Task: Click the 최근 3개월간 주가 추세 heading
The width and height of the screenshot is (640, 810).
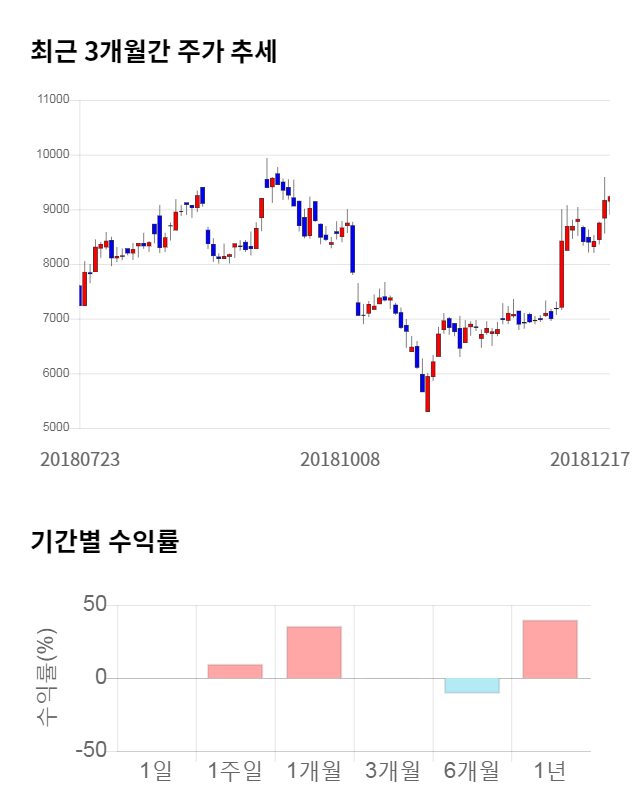Action: click(x=153, y=51)
